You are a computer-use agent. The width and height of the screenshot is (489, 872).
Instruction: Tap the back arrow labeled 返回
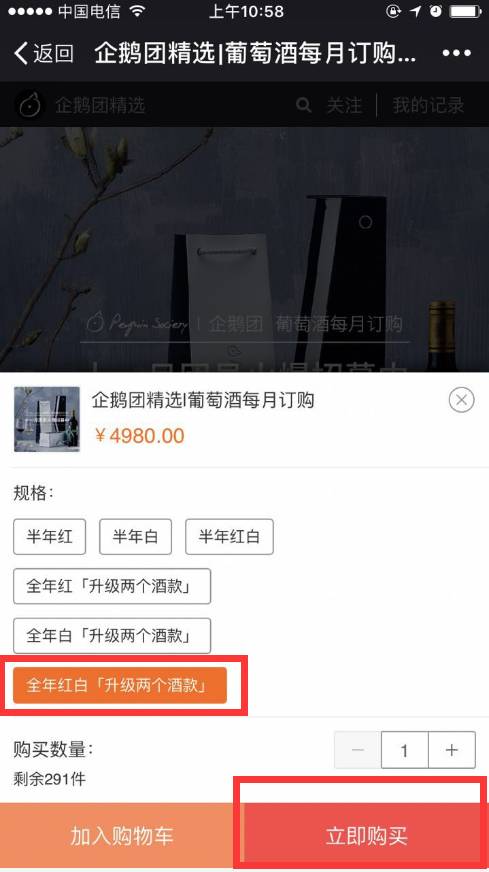(43, 53)
